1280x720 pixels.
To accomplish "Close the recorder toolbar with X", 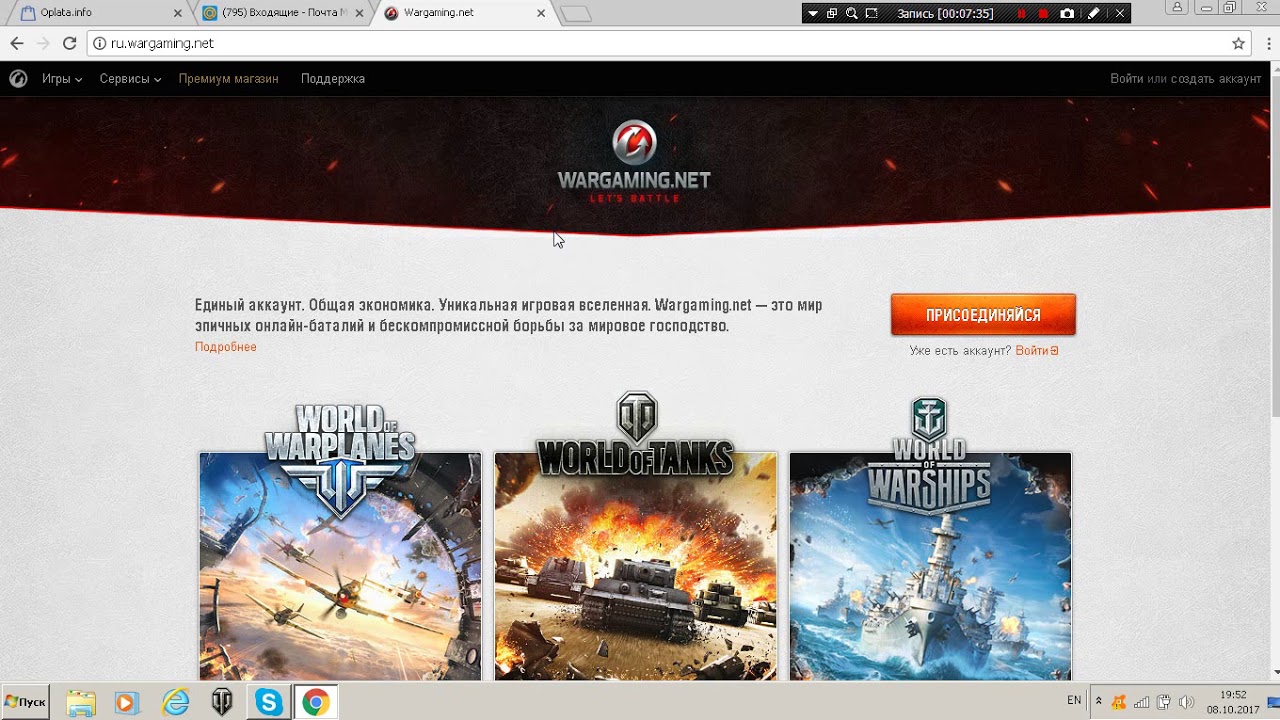I will [x=1120, y=13].
